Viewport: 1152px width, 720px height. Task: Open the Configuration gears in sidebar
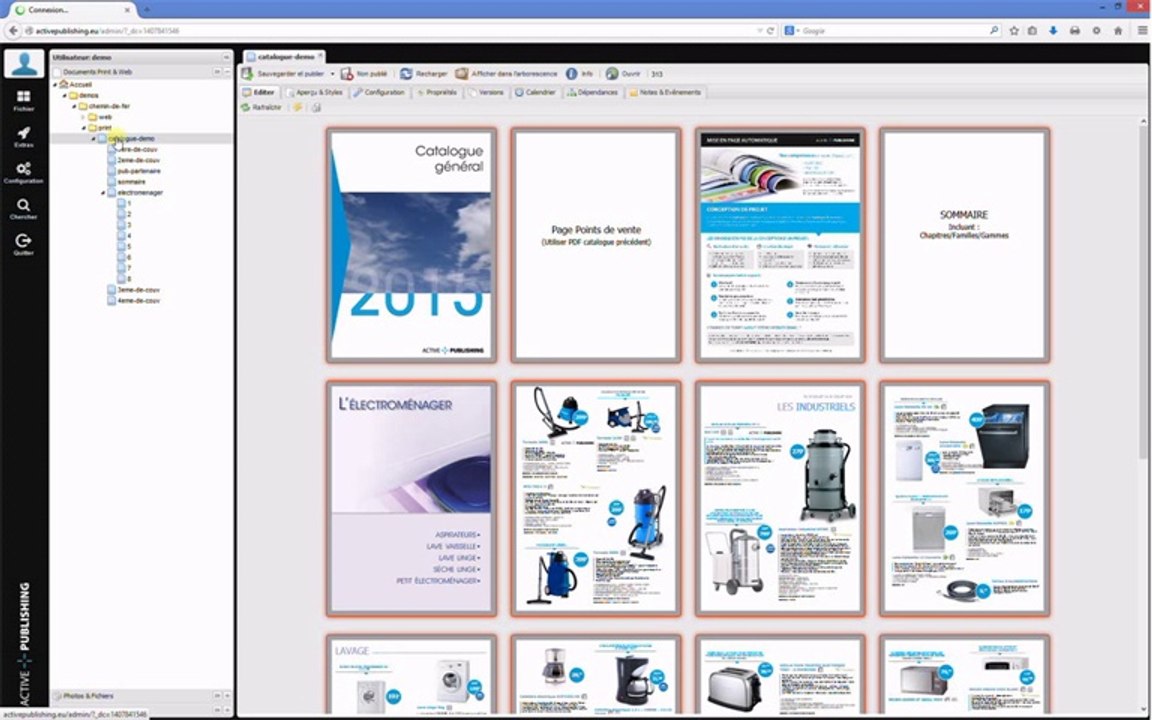coord(24,173)
